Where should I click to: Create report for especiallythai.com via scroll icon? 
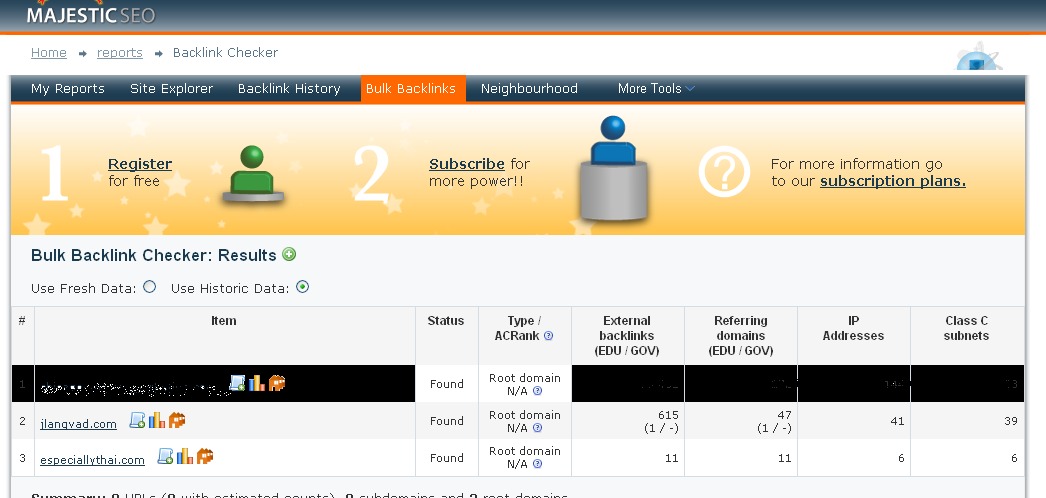pos(165,457)
